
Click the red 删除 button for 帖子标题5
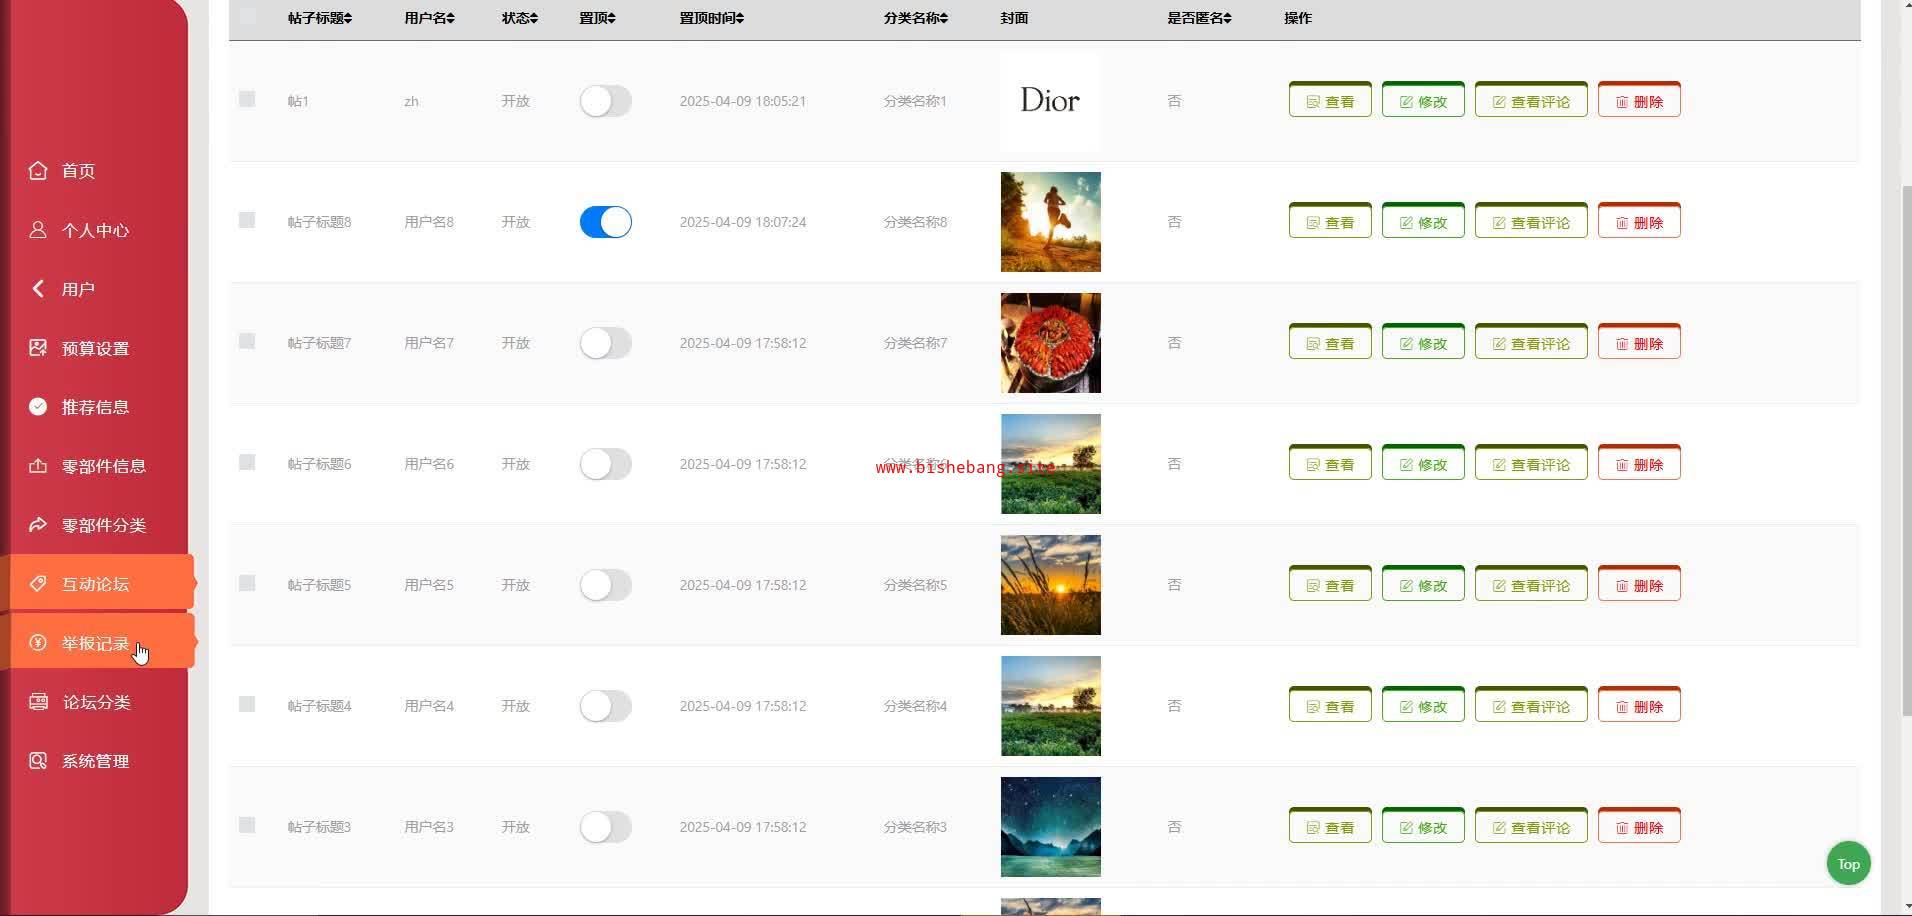(1639, 585)
